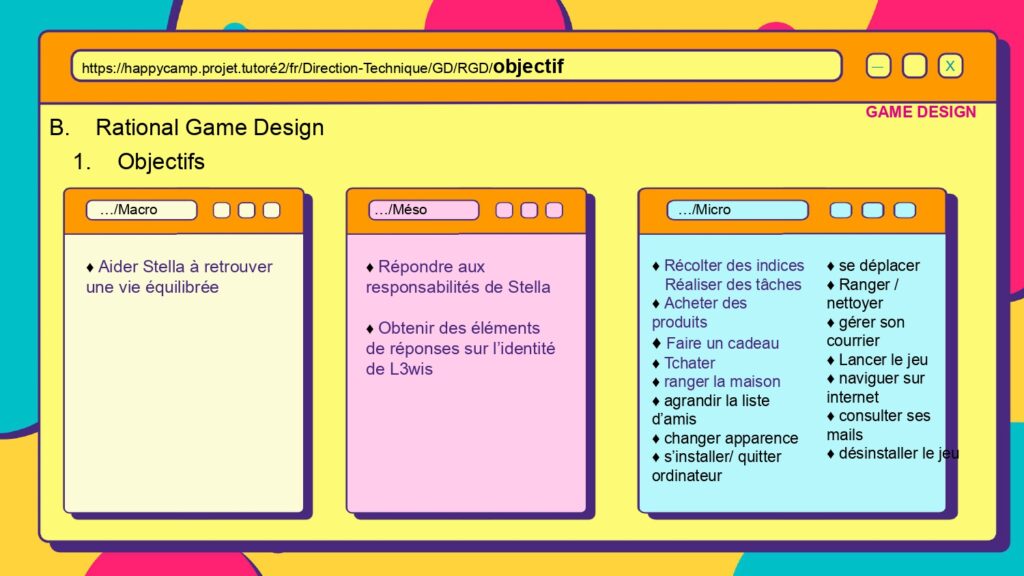
Task: Click the rightmost control button of the Micro window
Action: click(x=904, y=210)
